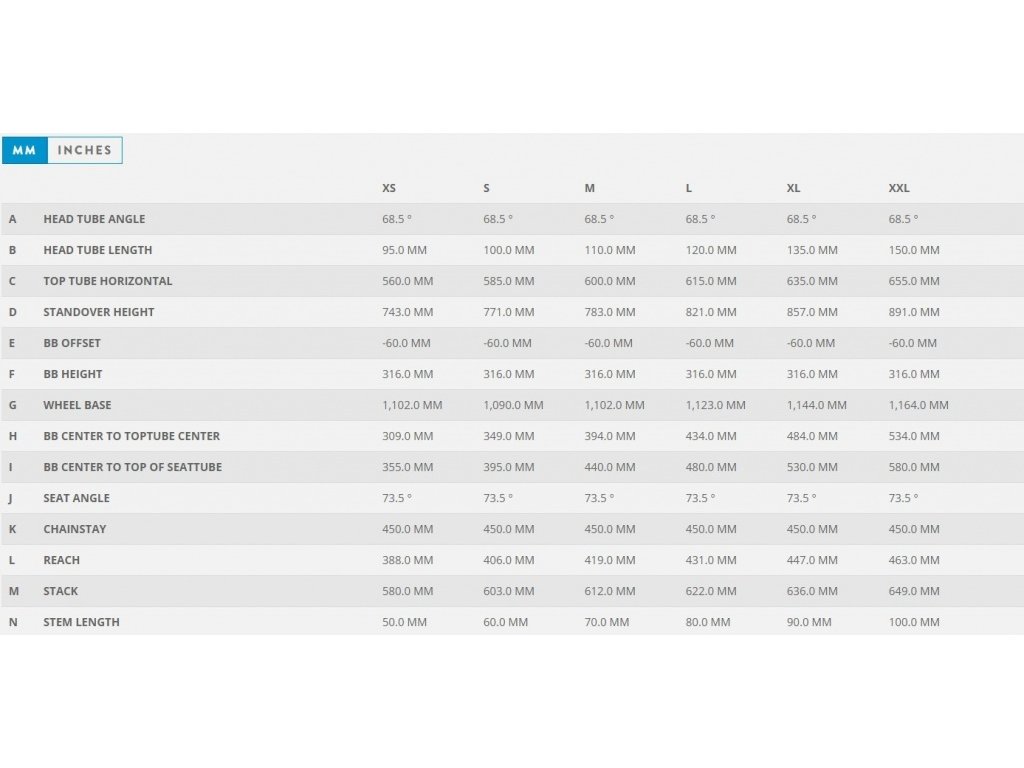
Task: Click the STEM LENGTH row label
Action: pyautogui.click(x=81, y=622)
